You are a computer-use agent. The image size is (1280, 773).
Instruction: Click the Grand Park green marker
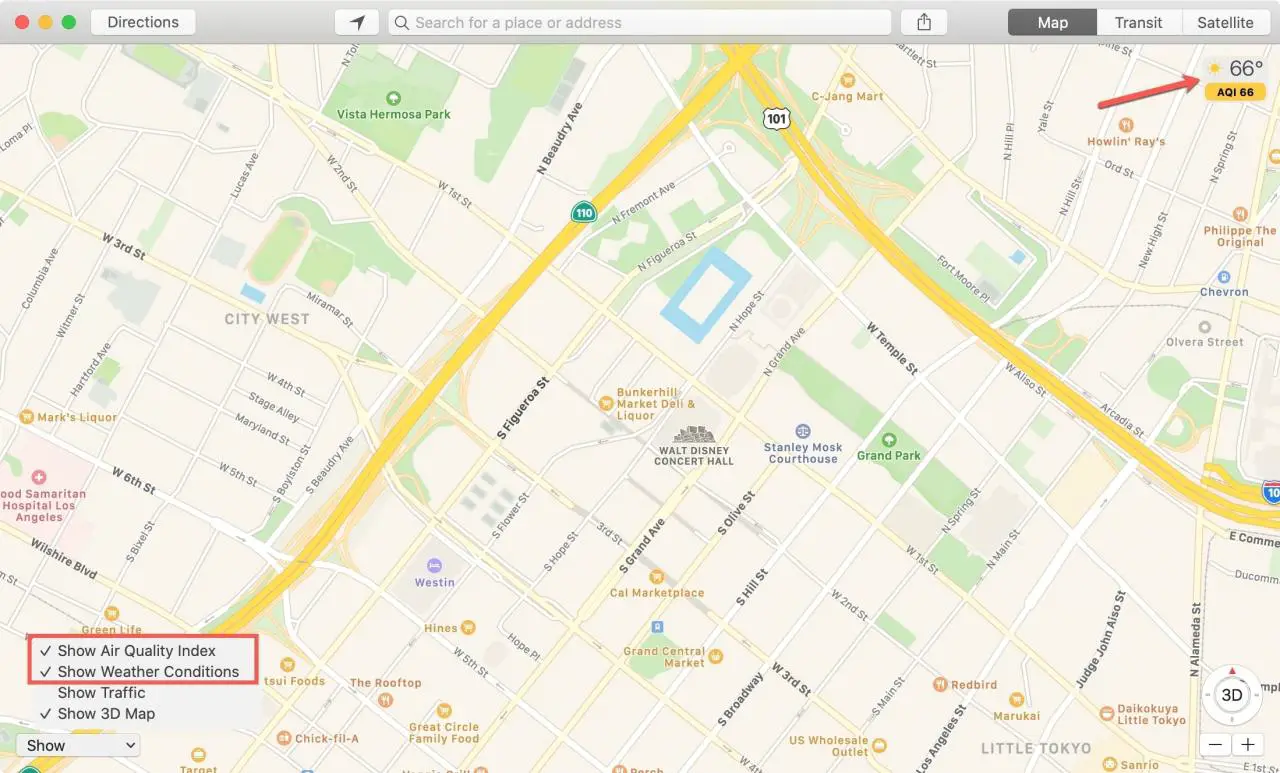888,439
